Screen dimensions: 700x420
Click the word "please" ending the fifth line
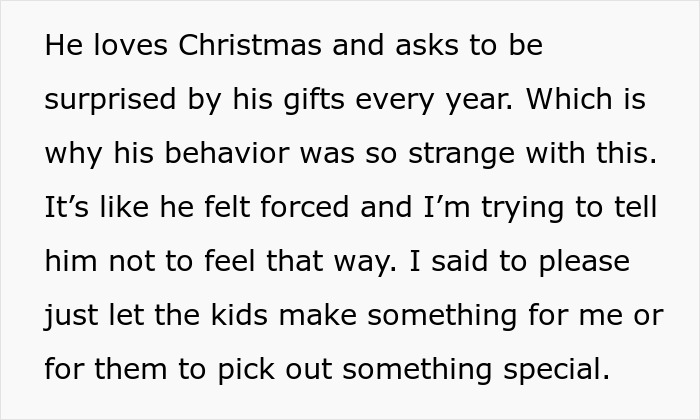point(584,262)
